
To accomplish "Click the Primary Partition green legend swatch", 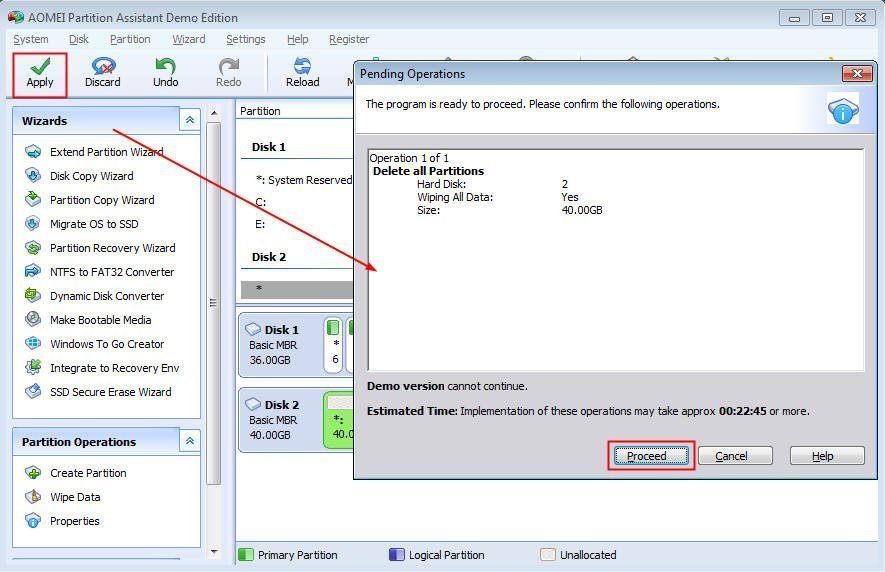I will tap(246, 554).
